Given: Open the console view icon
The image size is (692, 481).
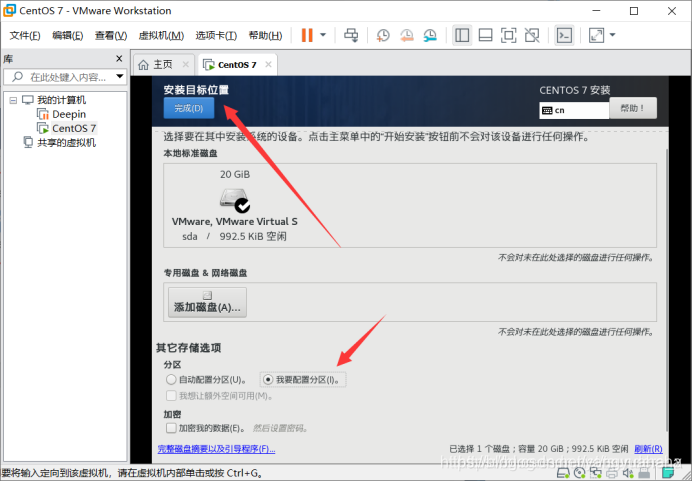Looking at the screenshot, I should [x=564, y=35].
